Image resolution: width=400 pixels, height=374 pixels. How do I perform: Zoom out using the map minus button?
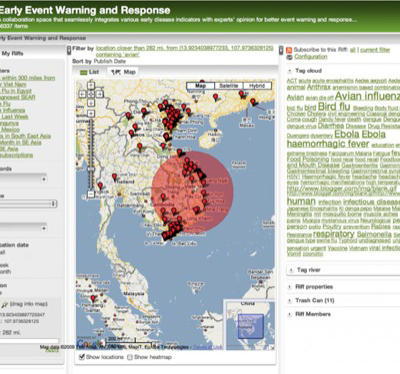[x=91, y=194]
